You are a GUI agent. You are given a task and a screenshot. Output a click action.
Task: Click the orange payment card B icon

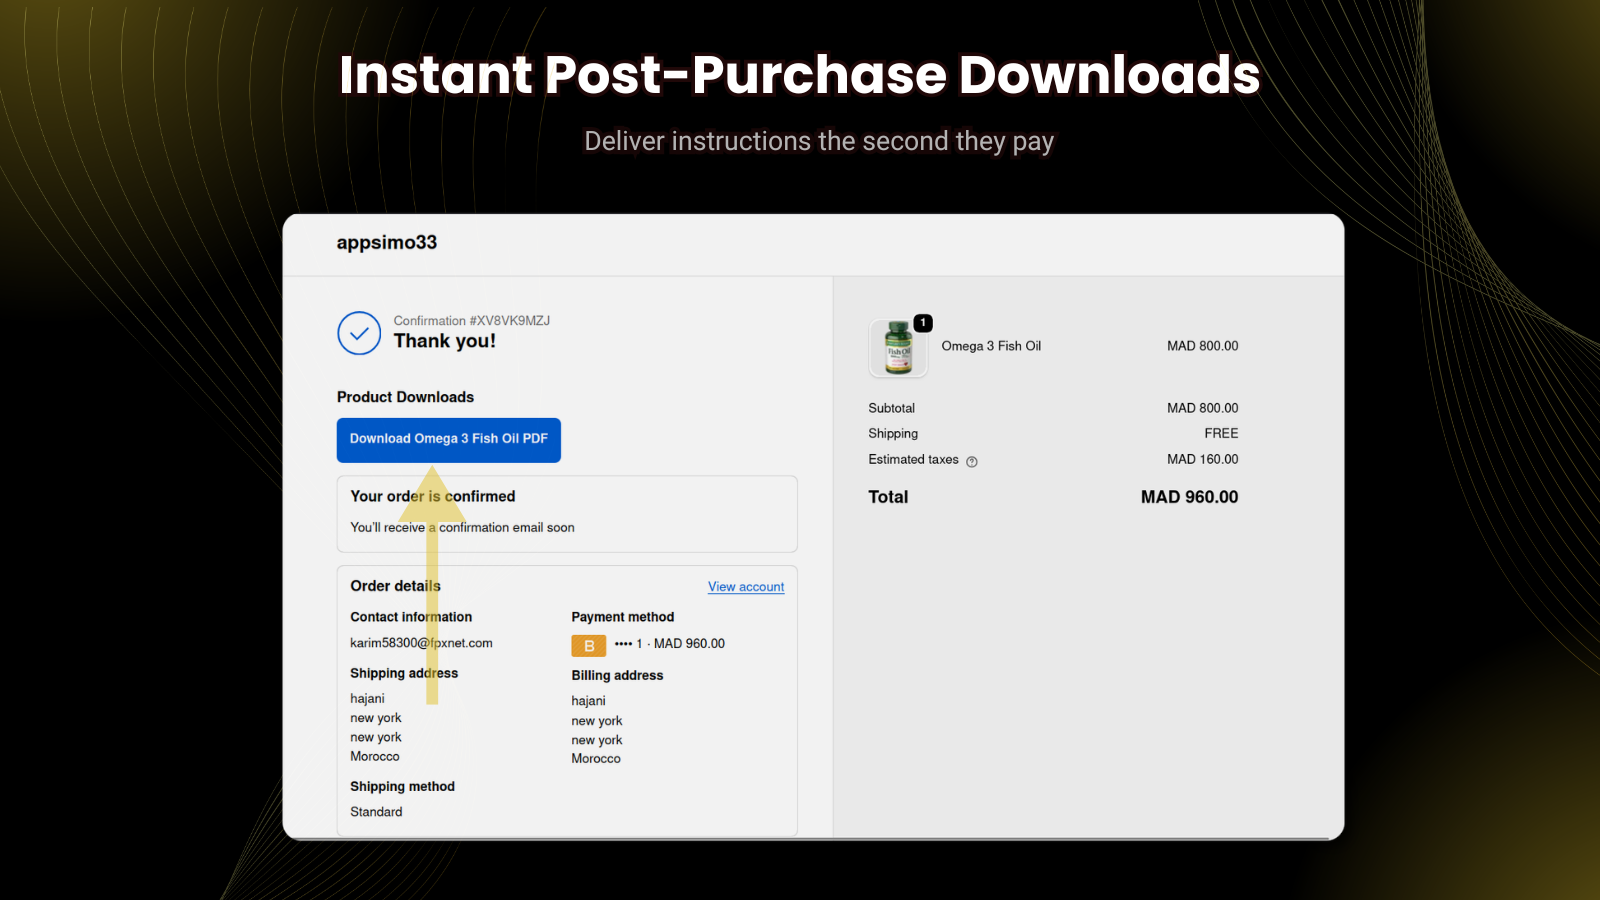point(588,645)
